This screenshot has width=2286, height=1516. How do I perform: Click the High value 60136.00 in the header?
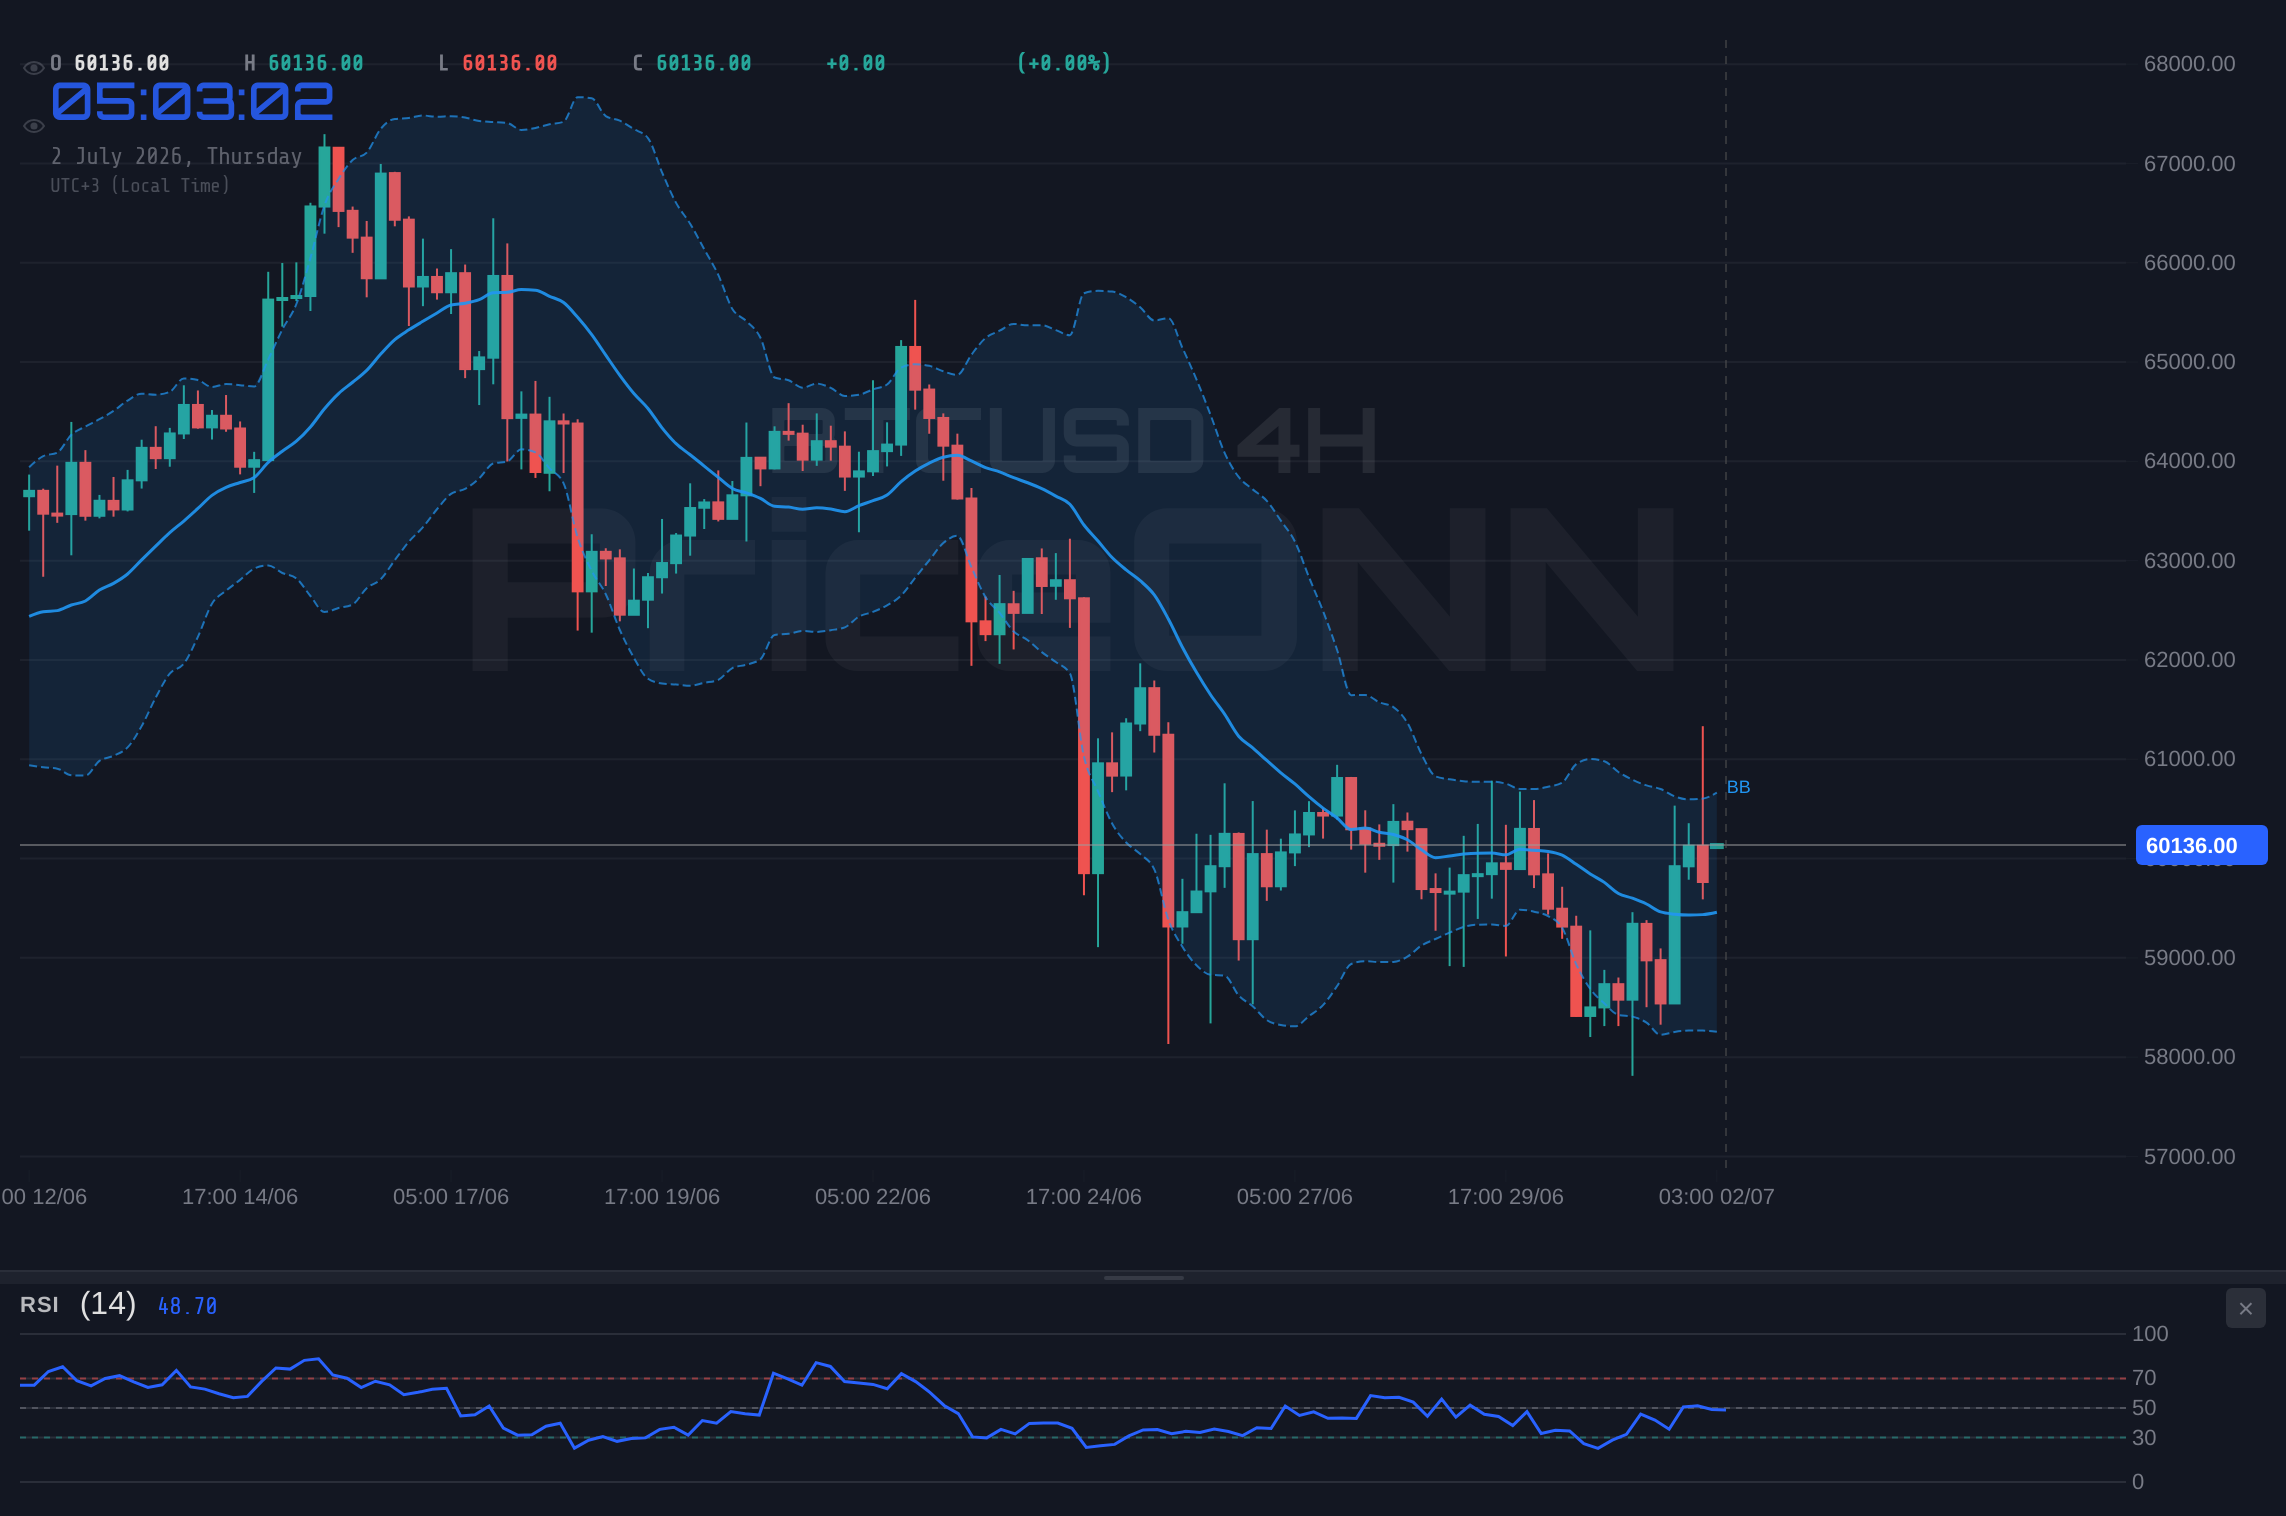coord(315,64)
